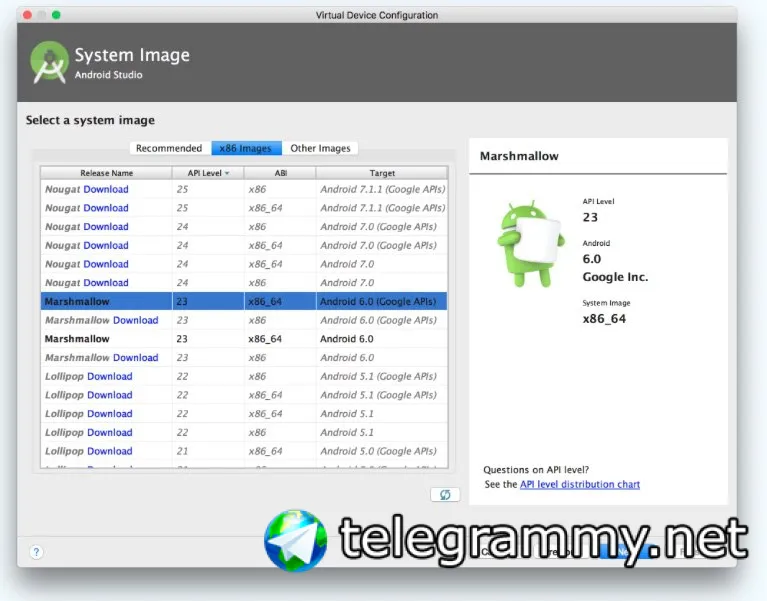Download Lollipop API 21 x86_64 image
Screen dimensions: 767x601
coord(110,451)
